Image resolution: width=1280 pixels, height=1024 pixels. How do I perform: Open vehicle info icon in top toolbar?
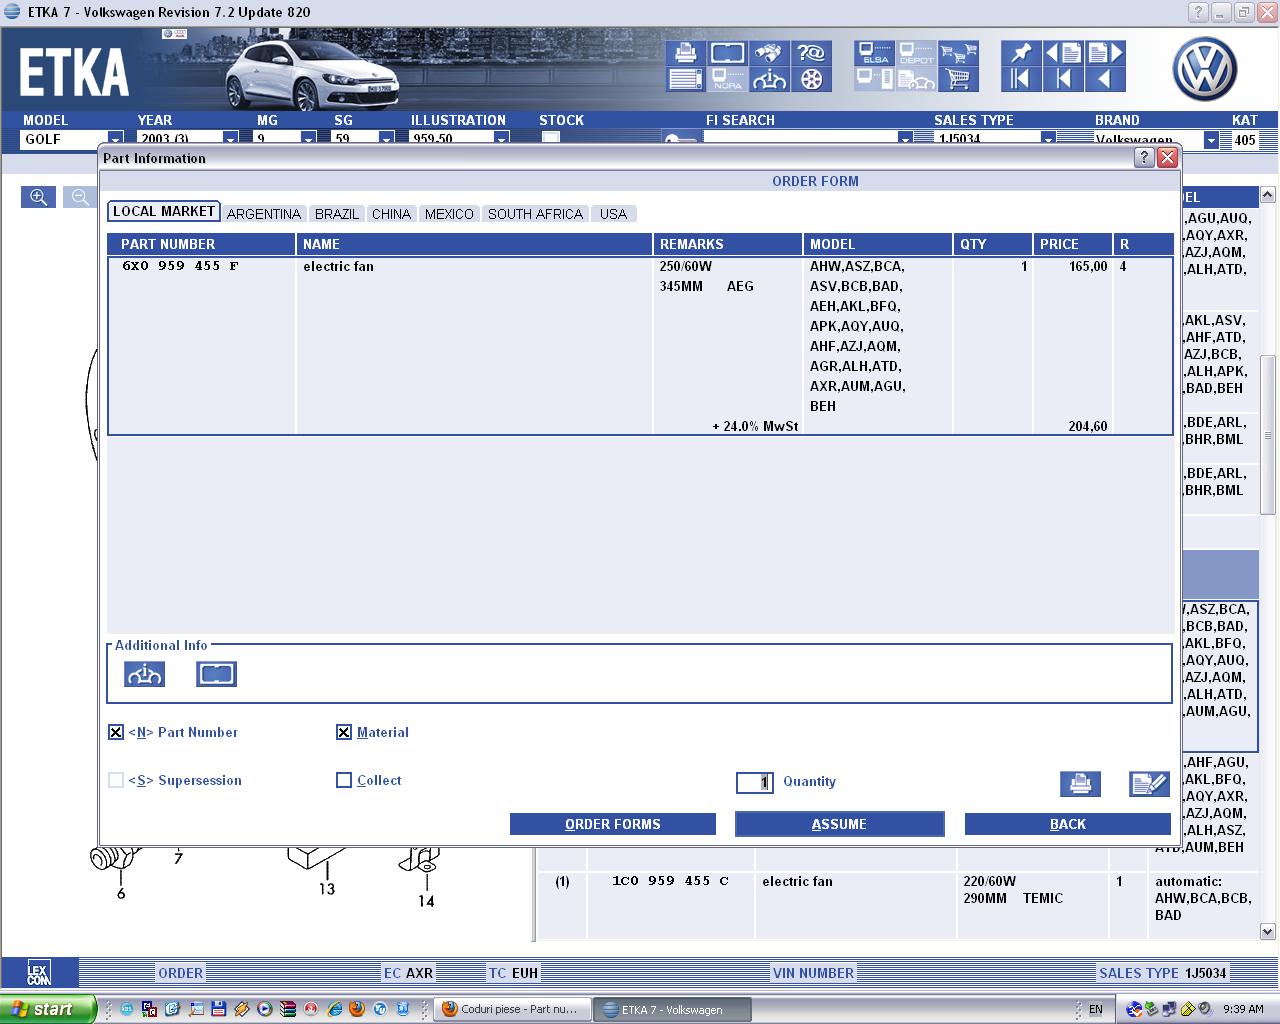[770, 79]
